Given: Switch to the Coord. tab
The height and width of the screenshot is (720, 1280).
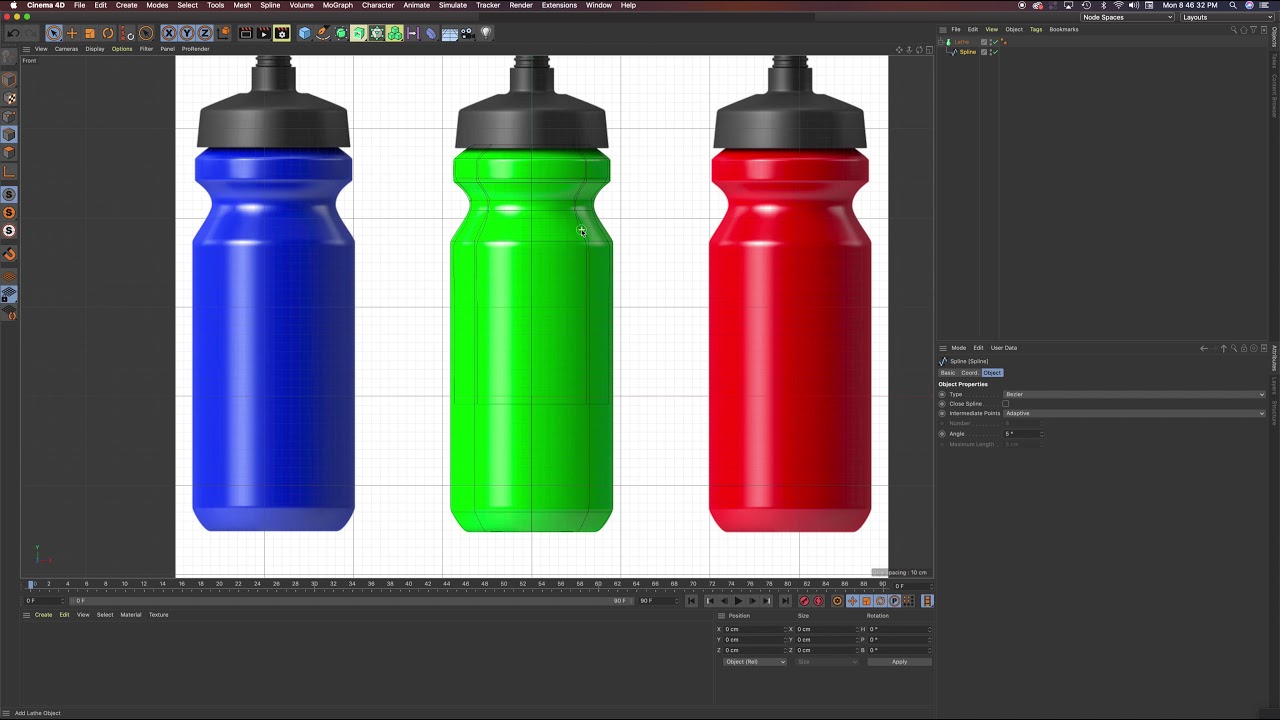Looking at the screenshot, I should [x=969, y=373].
